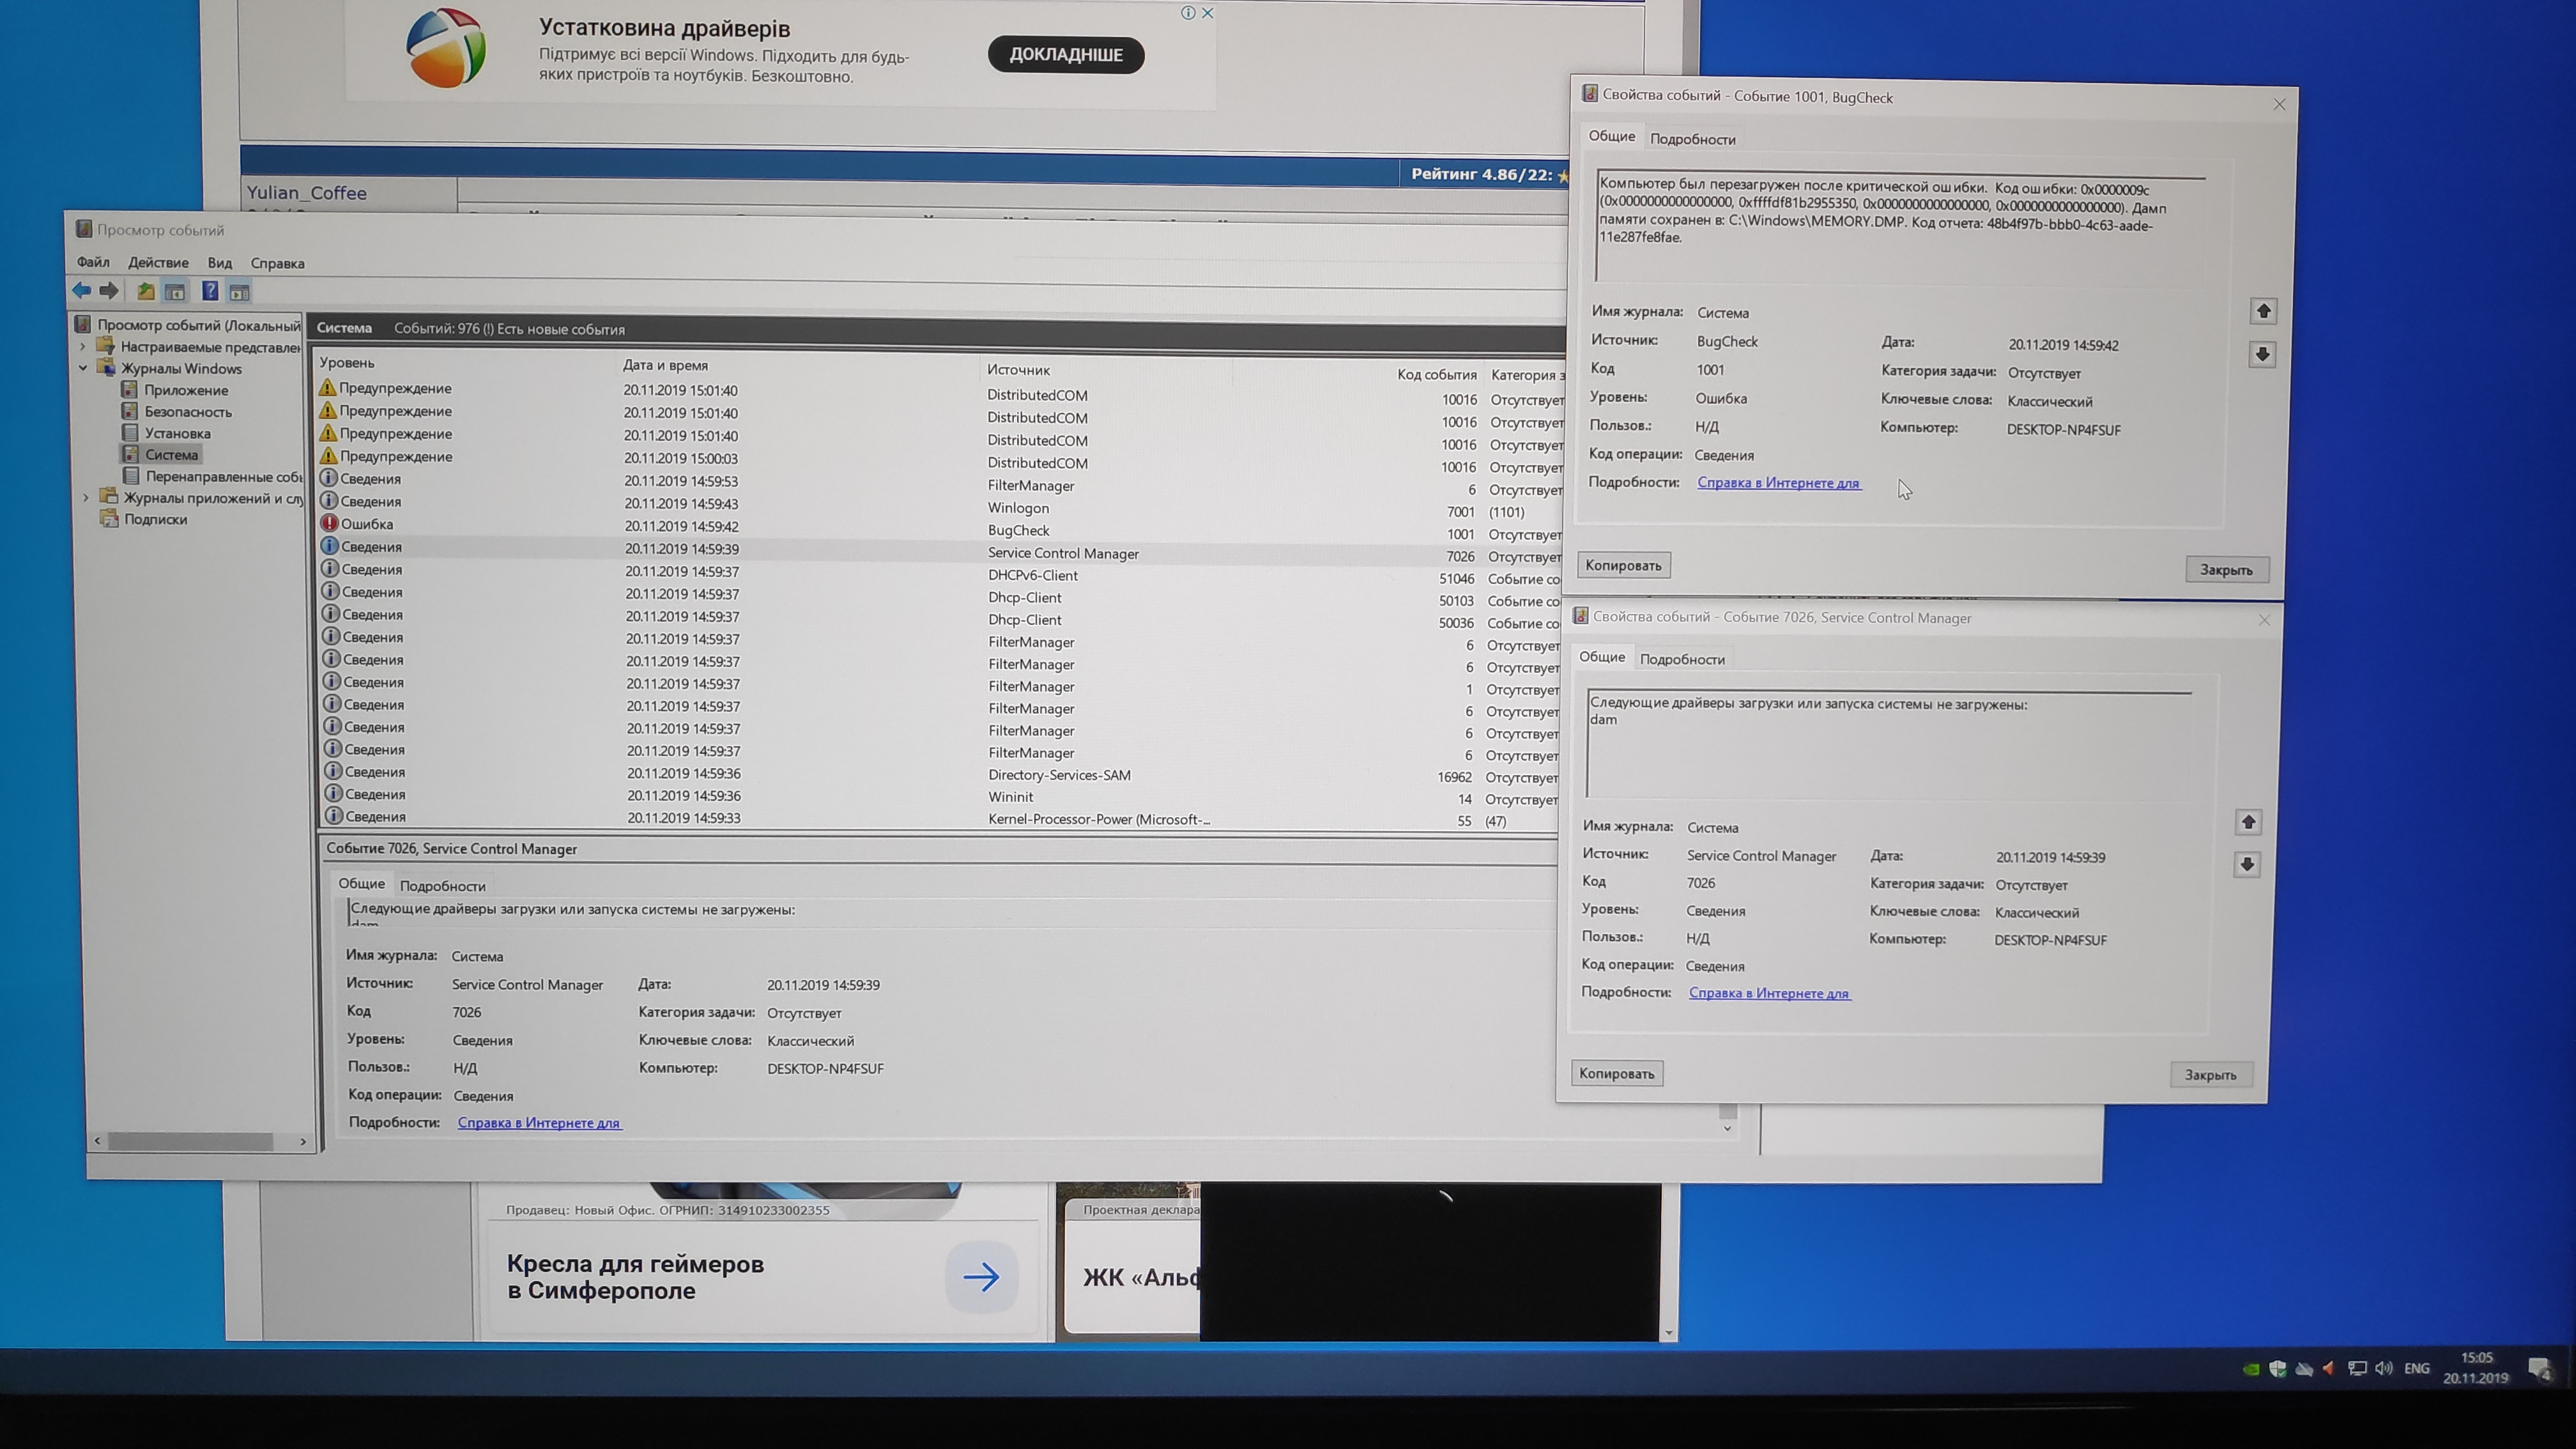Select the Безопасность log in tree
Screen dimensions: 2576x1449
click(187, 412)
